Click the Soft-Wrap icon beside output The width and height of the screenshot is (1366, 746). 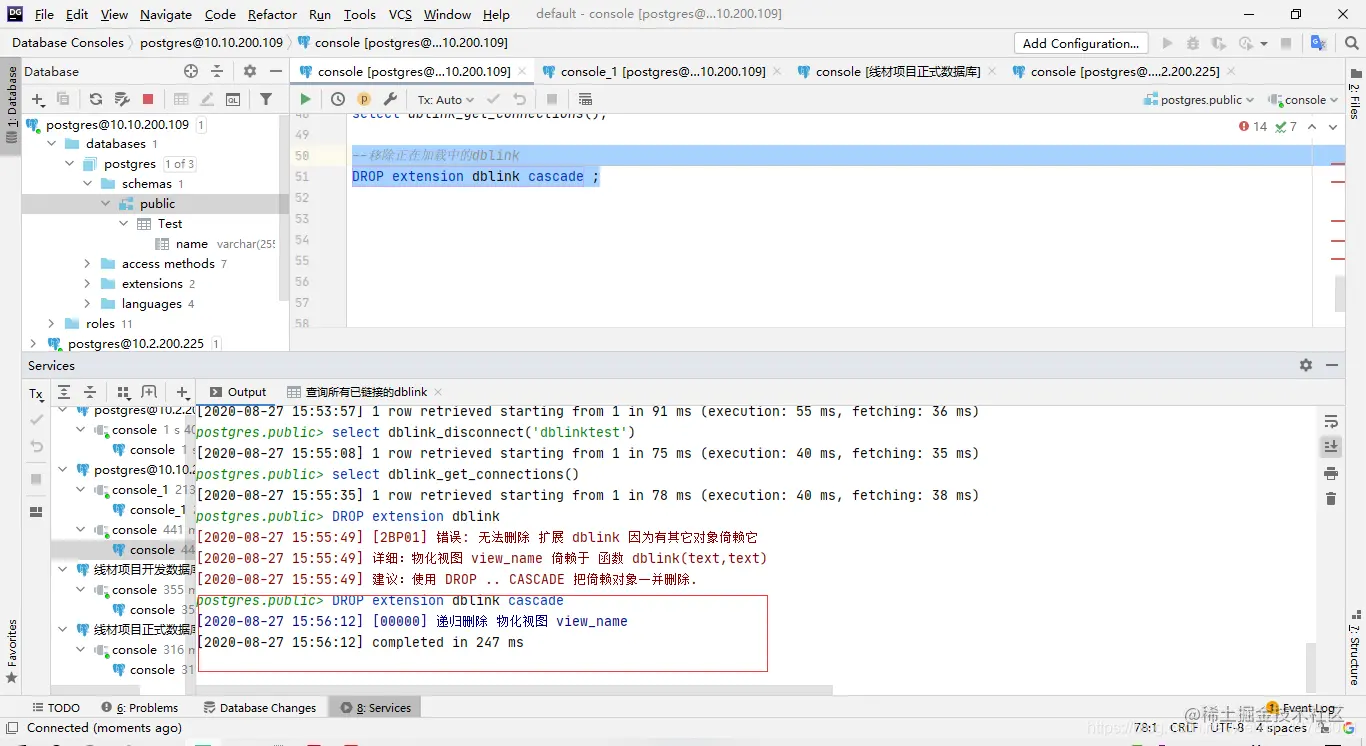click(x=1330, y=421)
